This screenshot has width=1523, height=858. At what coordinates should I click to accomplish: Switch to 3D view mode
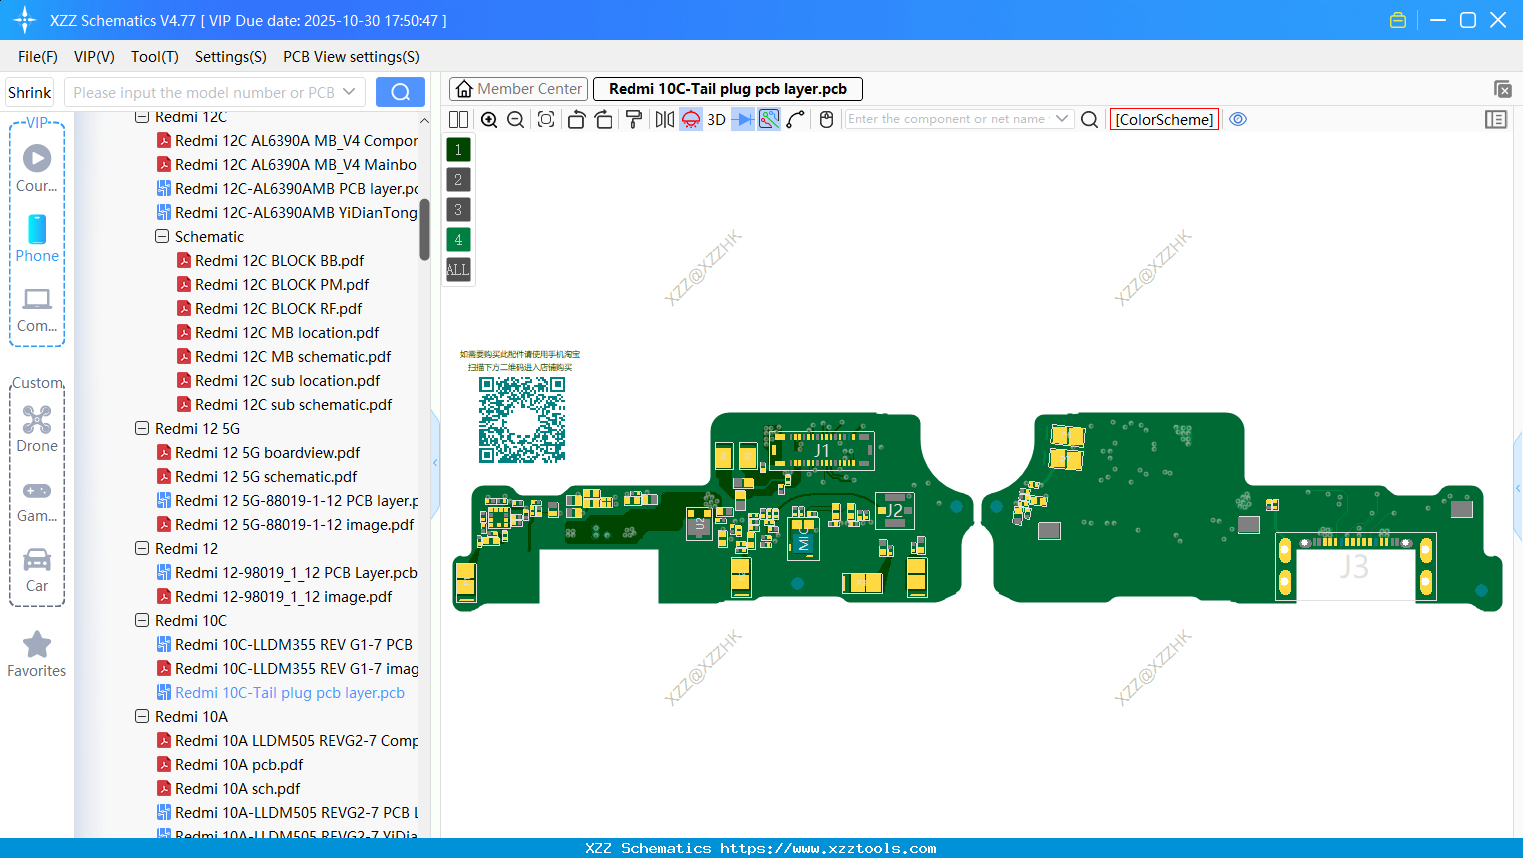(715, 119)
